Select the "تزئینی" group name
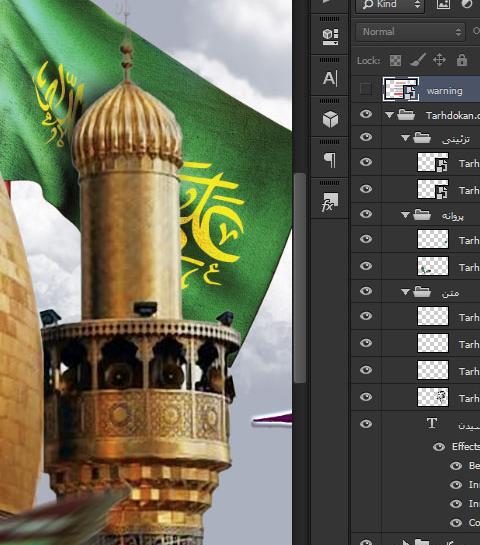Screen dimensions: 480x545 [456, 139]
